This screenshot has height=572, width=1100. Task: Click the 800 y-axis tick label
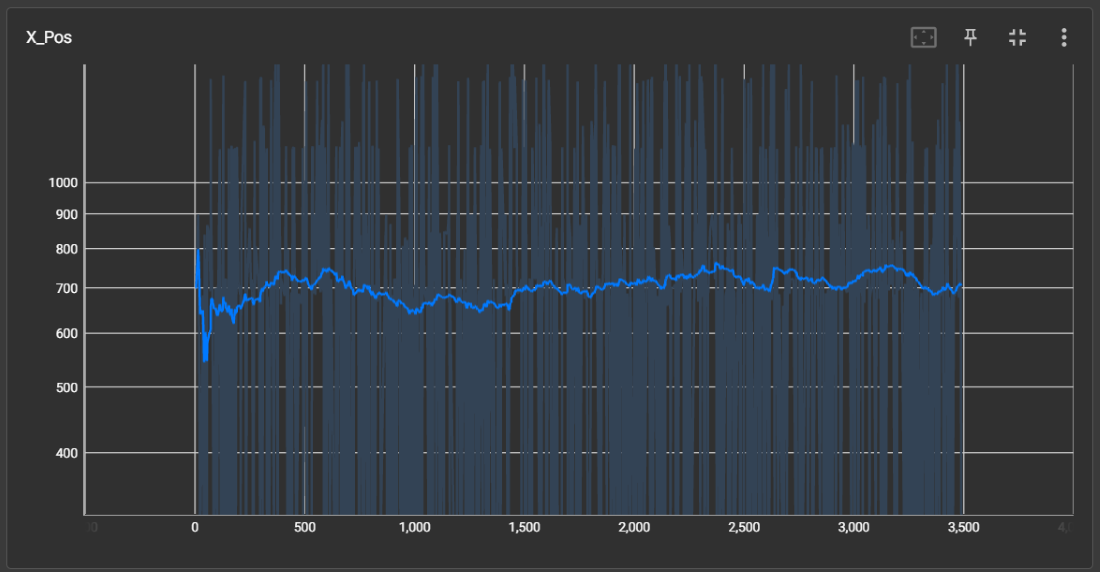66,249
